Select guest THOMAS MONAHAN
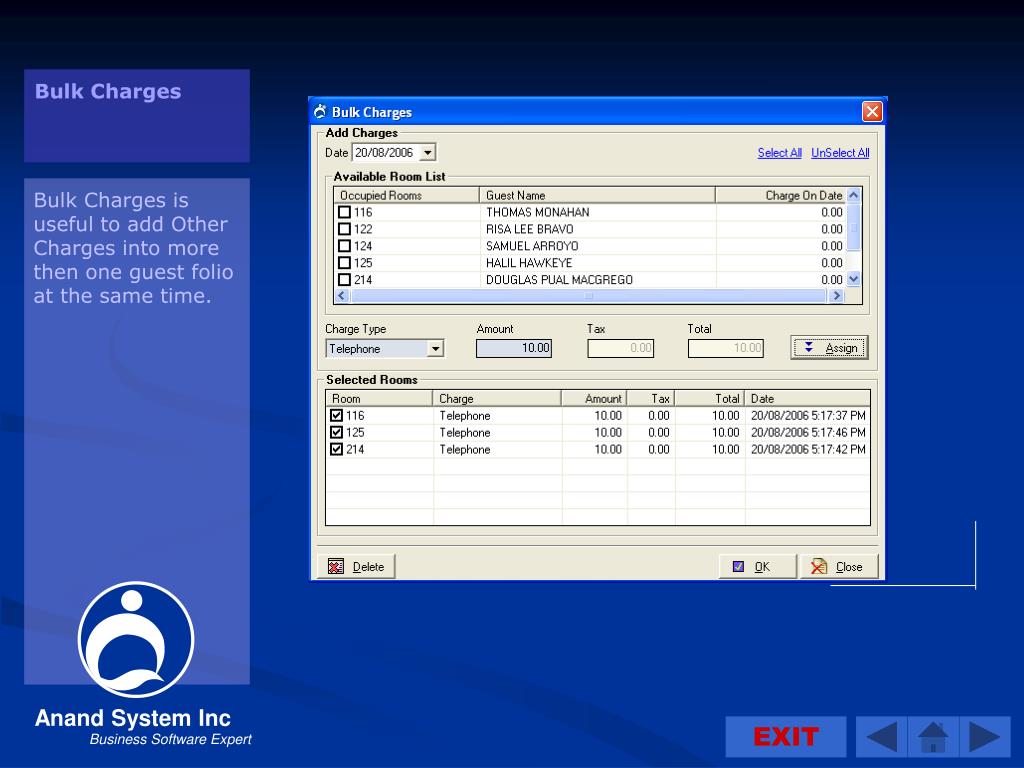This screenshot has height=768, width=1024. pyautogui.click(x=537, y=212)
